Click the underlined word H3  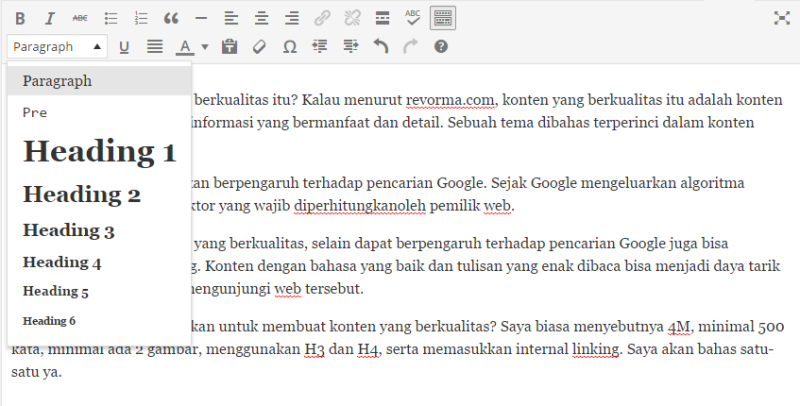click(x=314, y=349)
